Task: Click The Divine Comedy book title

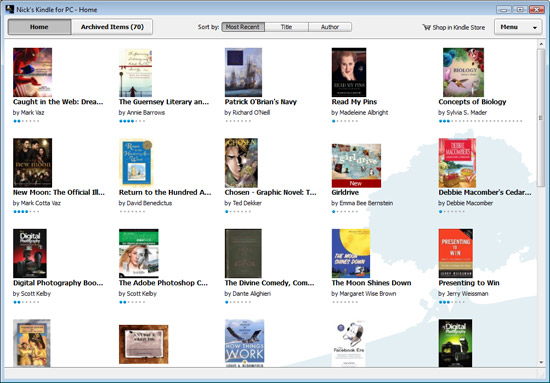Action: 269,283
